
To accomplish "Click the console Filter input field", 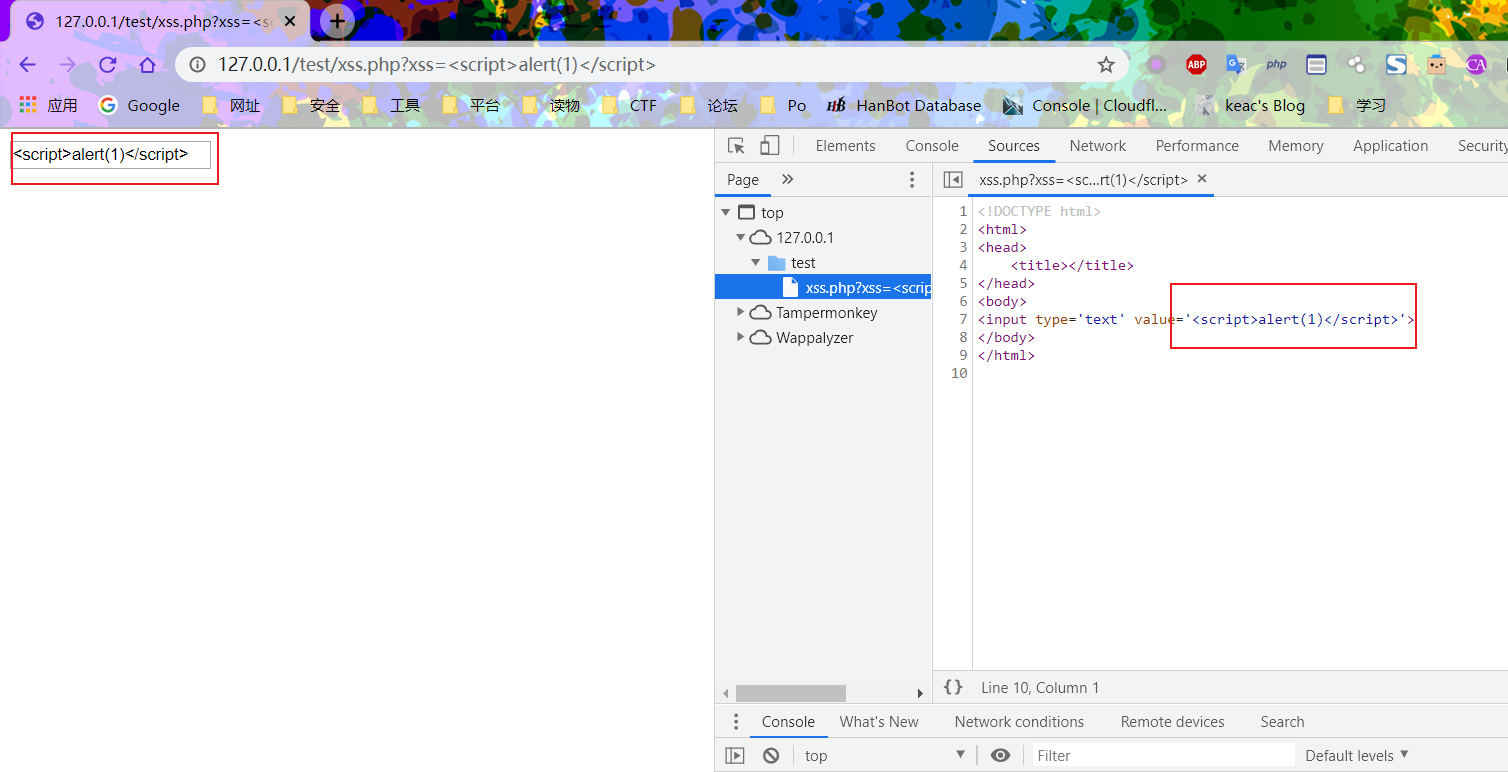I will 1162,756.
